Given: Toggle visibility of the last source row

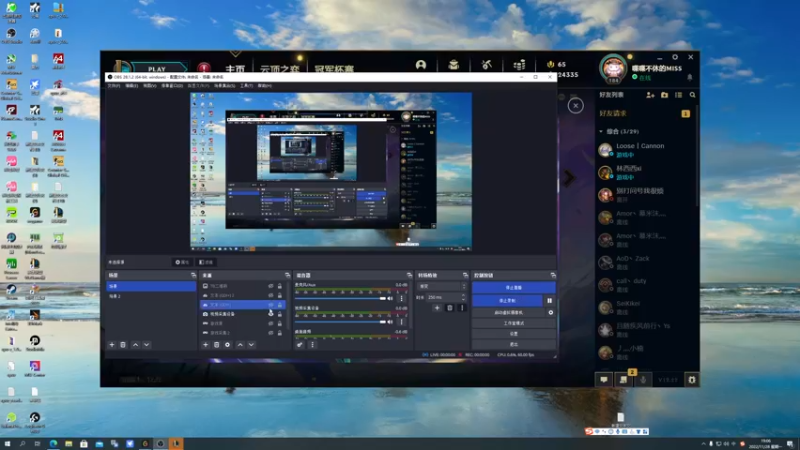Looking at the screenshot, I should [x=271, y=333].
